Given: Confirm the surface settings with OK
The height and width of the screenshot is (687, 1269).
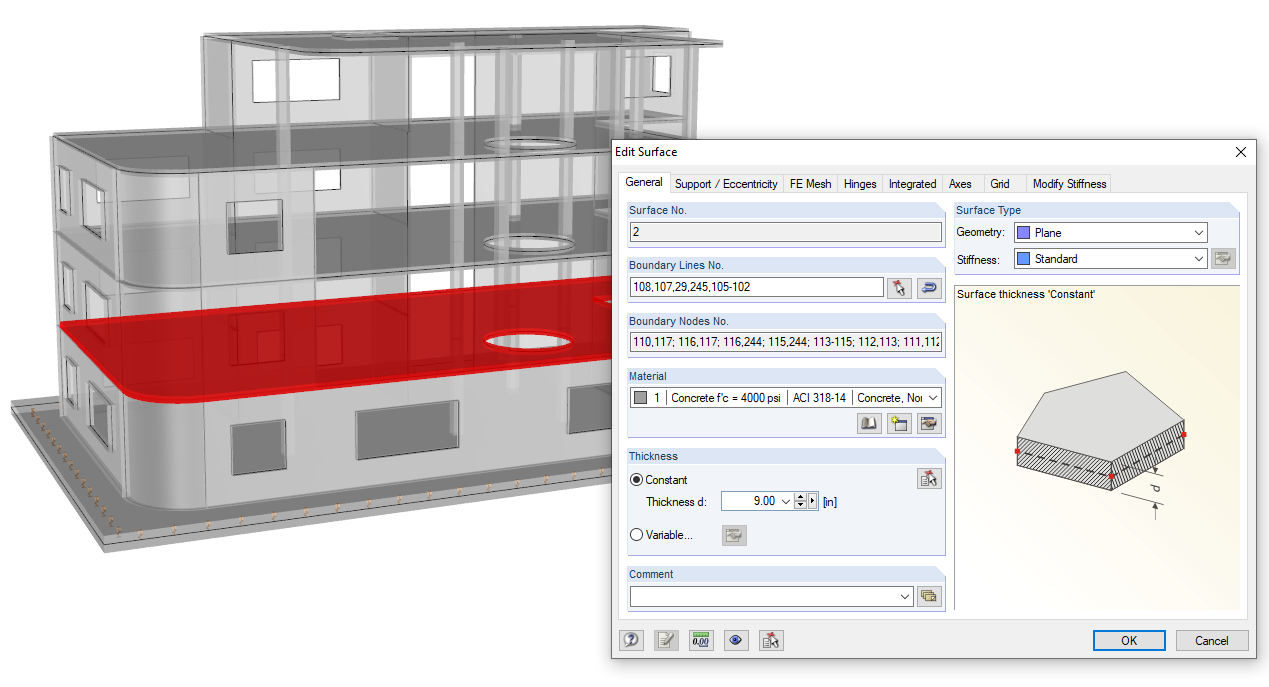Looking at the screenshot, I should pyautogui.click(x=1129, y=640).
